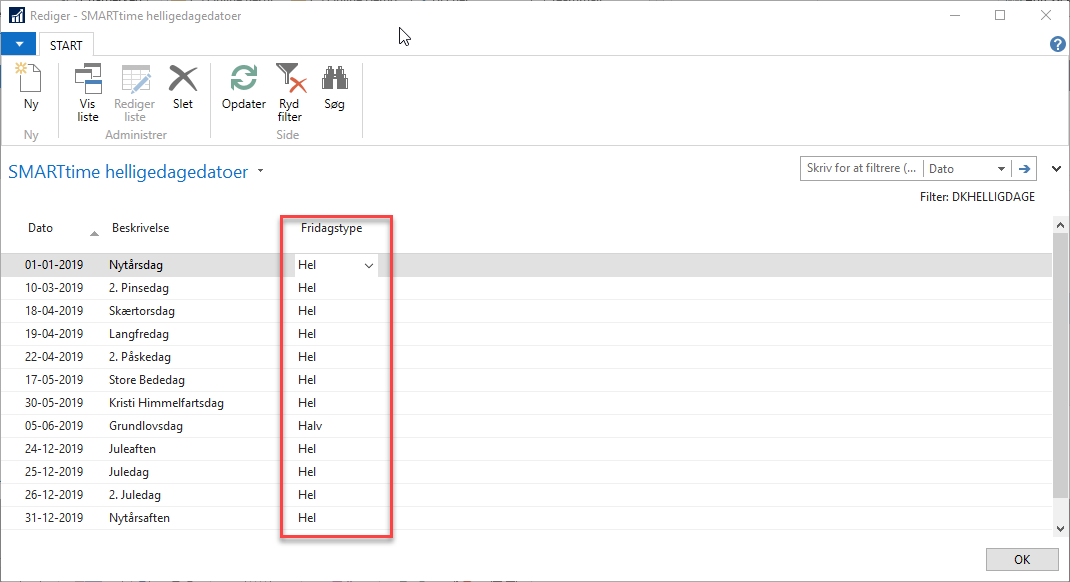Screen dimensions: 1070x582
Task: Open the help question mark icon
Action: pos(1057,44)
